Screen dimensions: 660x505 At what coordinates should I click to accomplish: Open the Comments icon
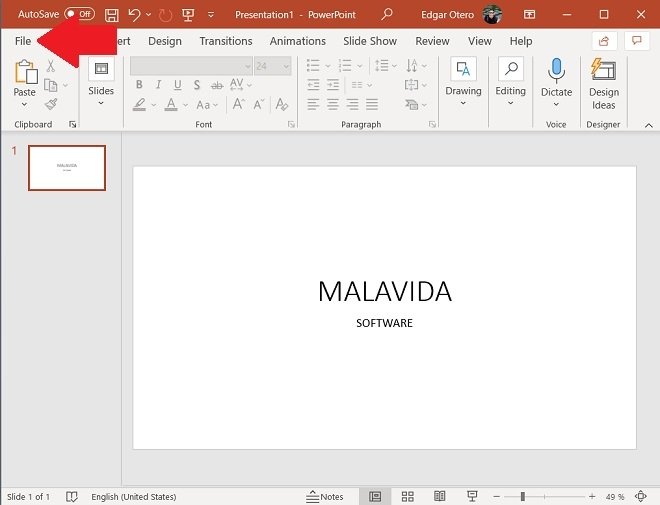(x=637, y=41)
